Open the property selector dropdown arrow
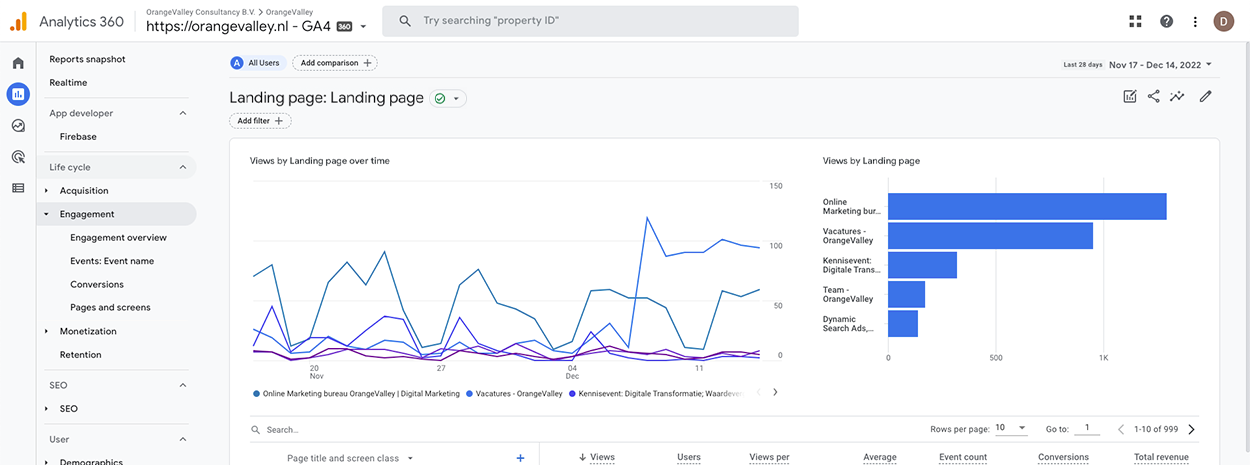This screenshot has width=1250, height=465. (x=363, y=27)
